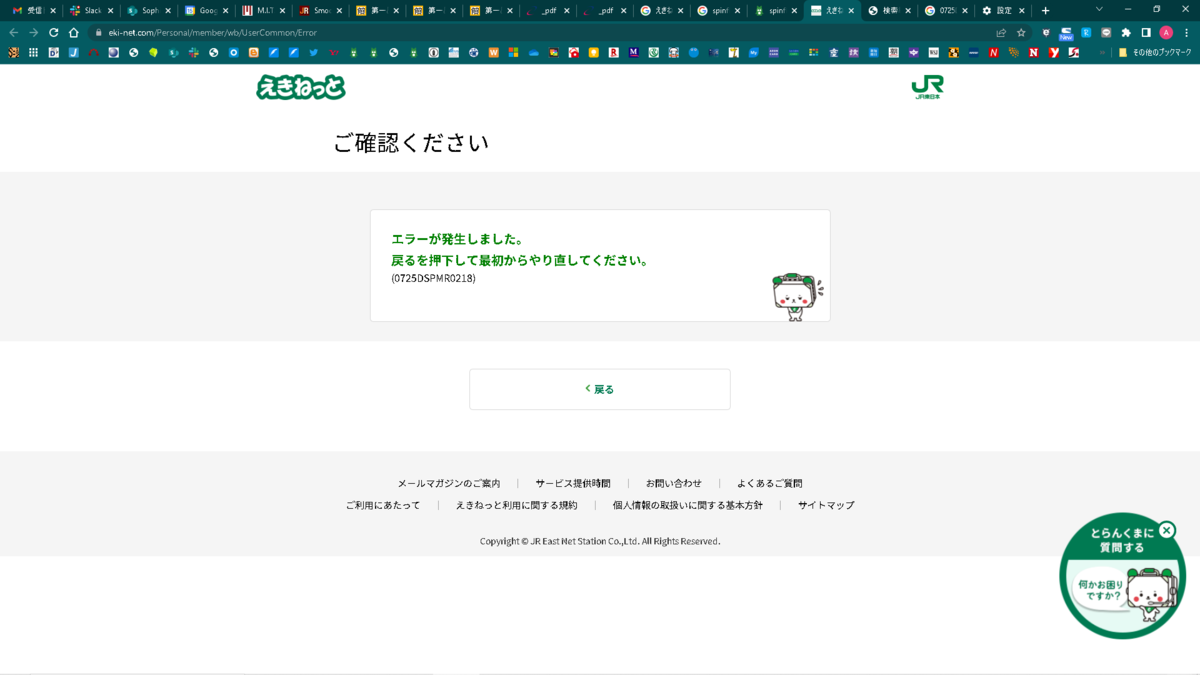The image size is (1200, 675).
Task: Expand その他のブックマーク folder
Action: (1157, 53)
